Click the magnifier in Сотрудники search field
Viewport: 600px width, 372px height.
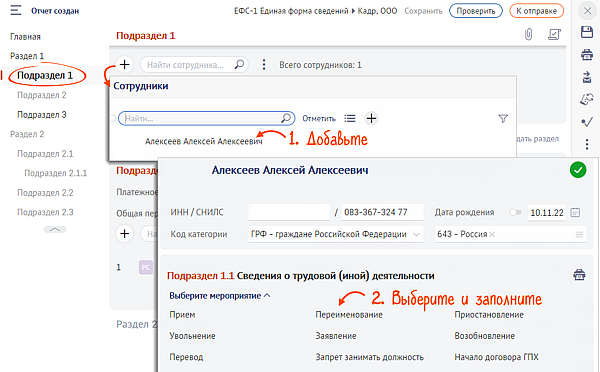click(286, 118)
